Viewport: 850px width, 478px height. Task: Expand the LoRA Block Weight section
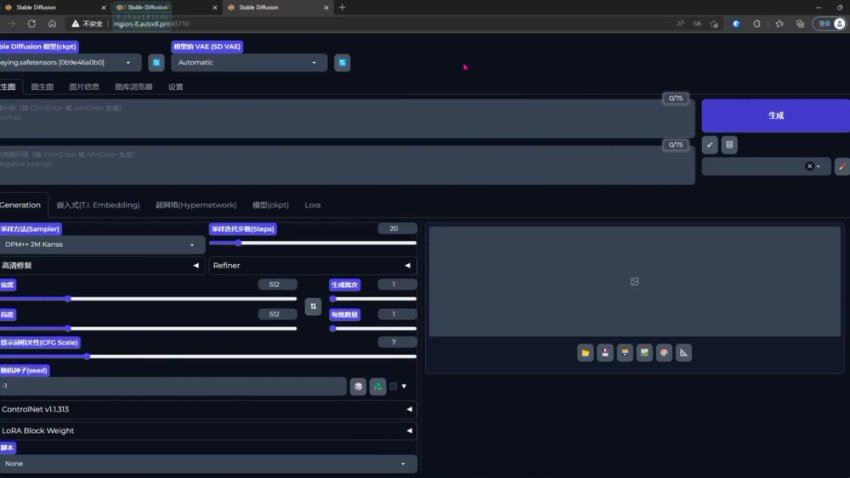pyautogui.click(x=208, y=431)
